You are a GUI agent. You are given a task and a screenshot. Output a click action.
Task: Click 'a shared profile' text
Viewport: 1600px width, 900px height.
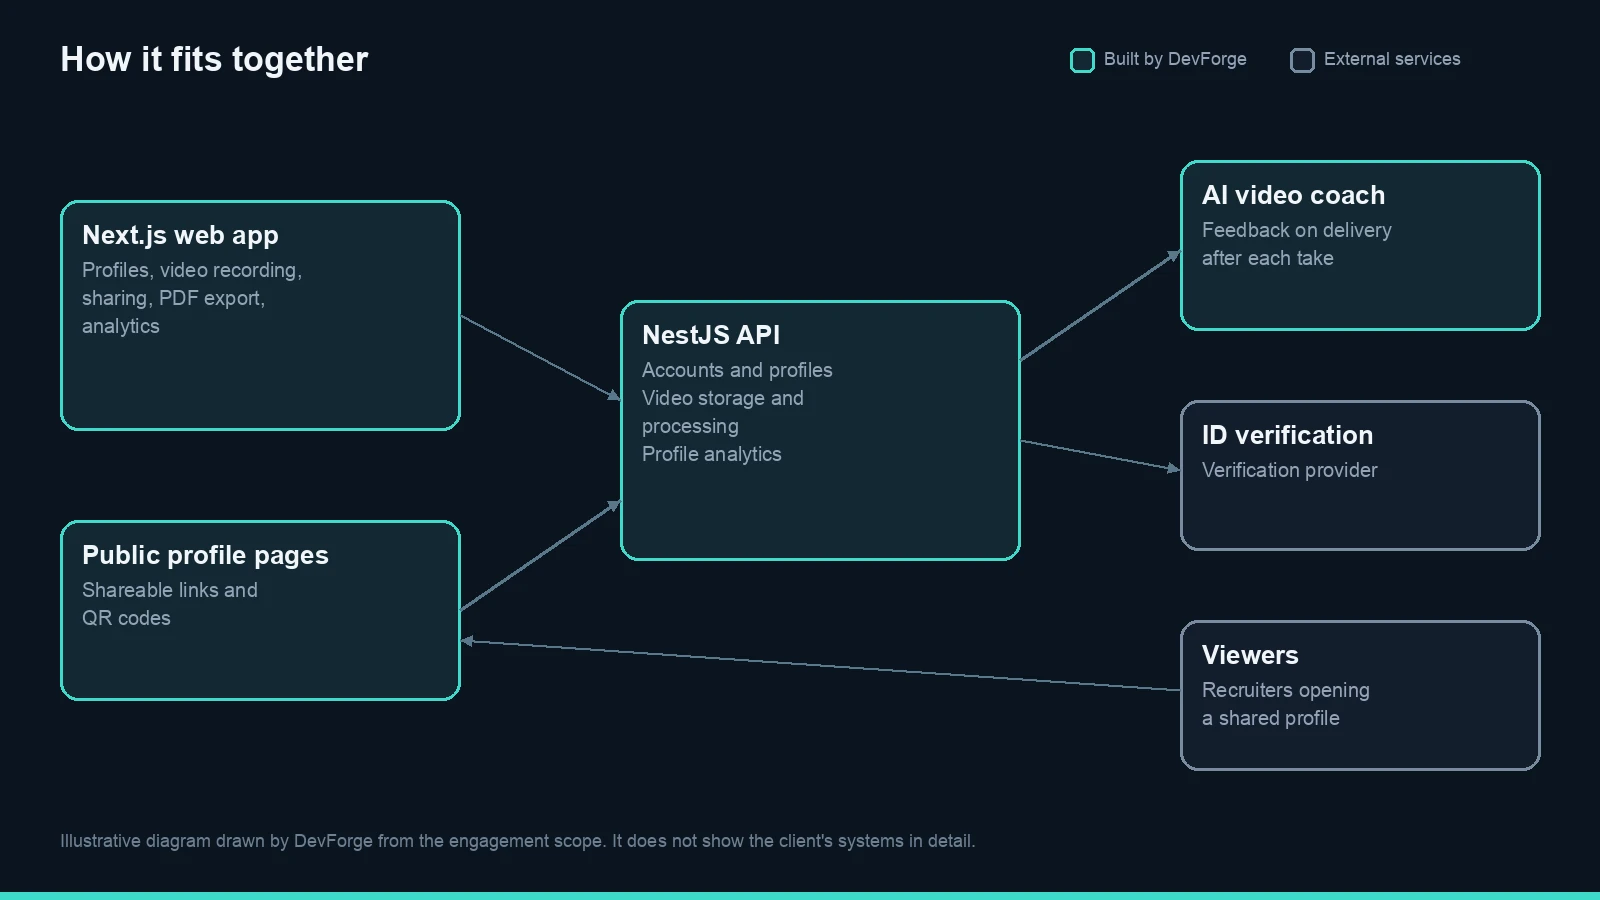(1271, 718)
